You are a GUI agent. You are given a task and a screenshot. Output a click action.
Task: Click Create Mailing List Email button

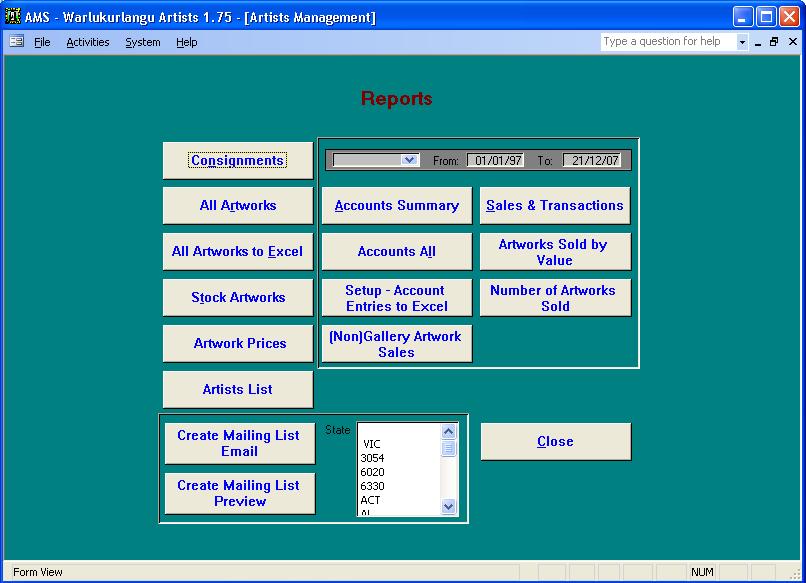point(240,443)
